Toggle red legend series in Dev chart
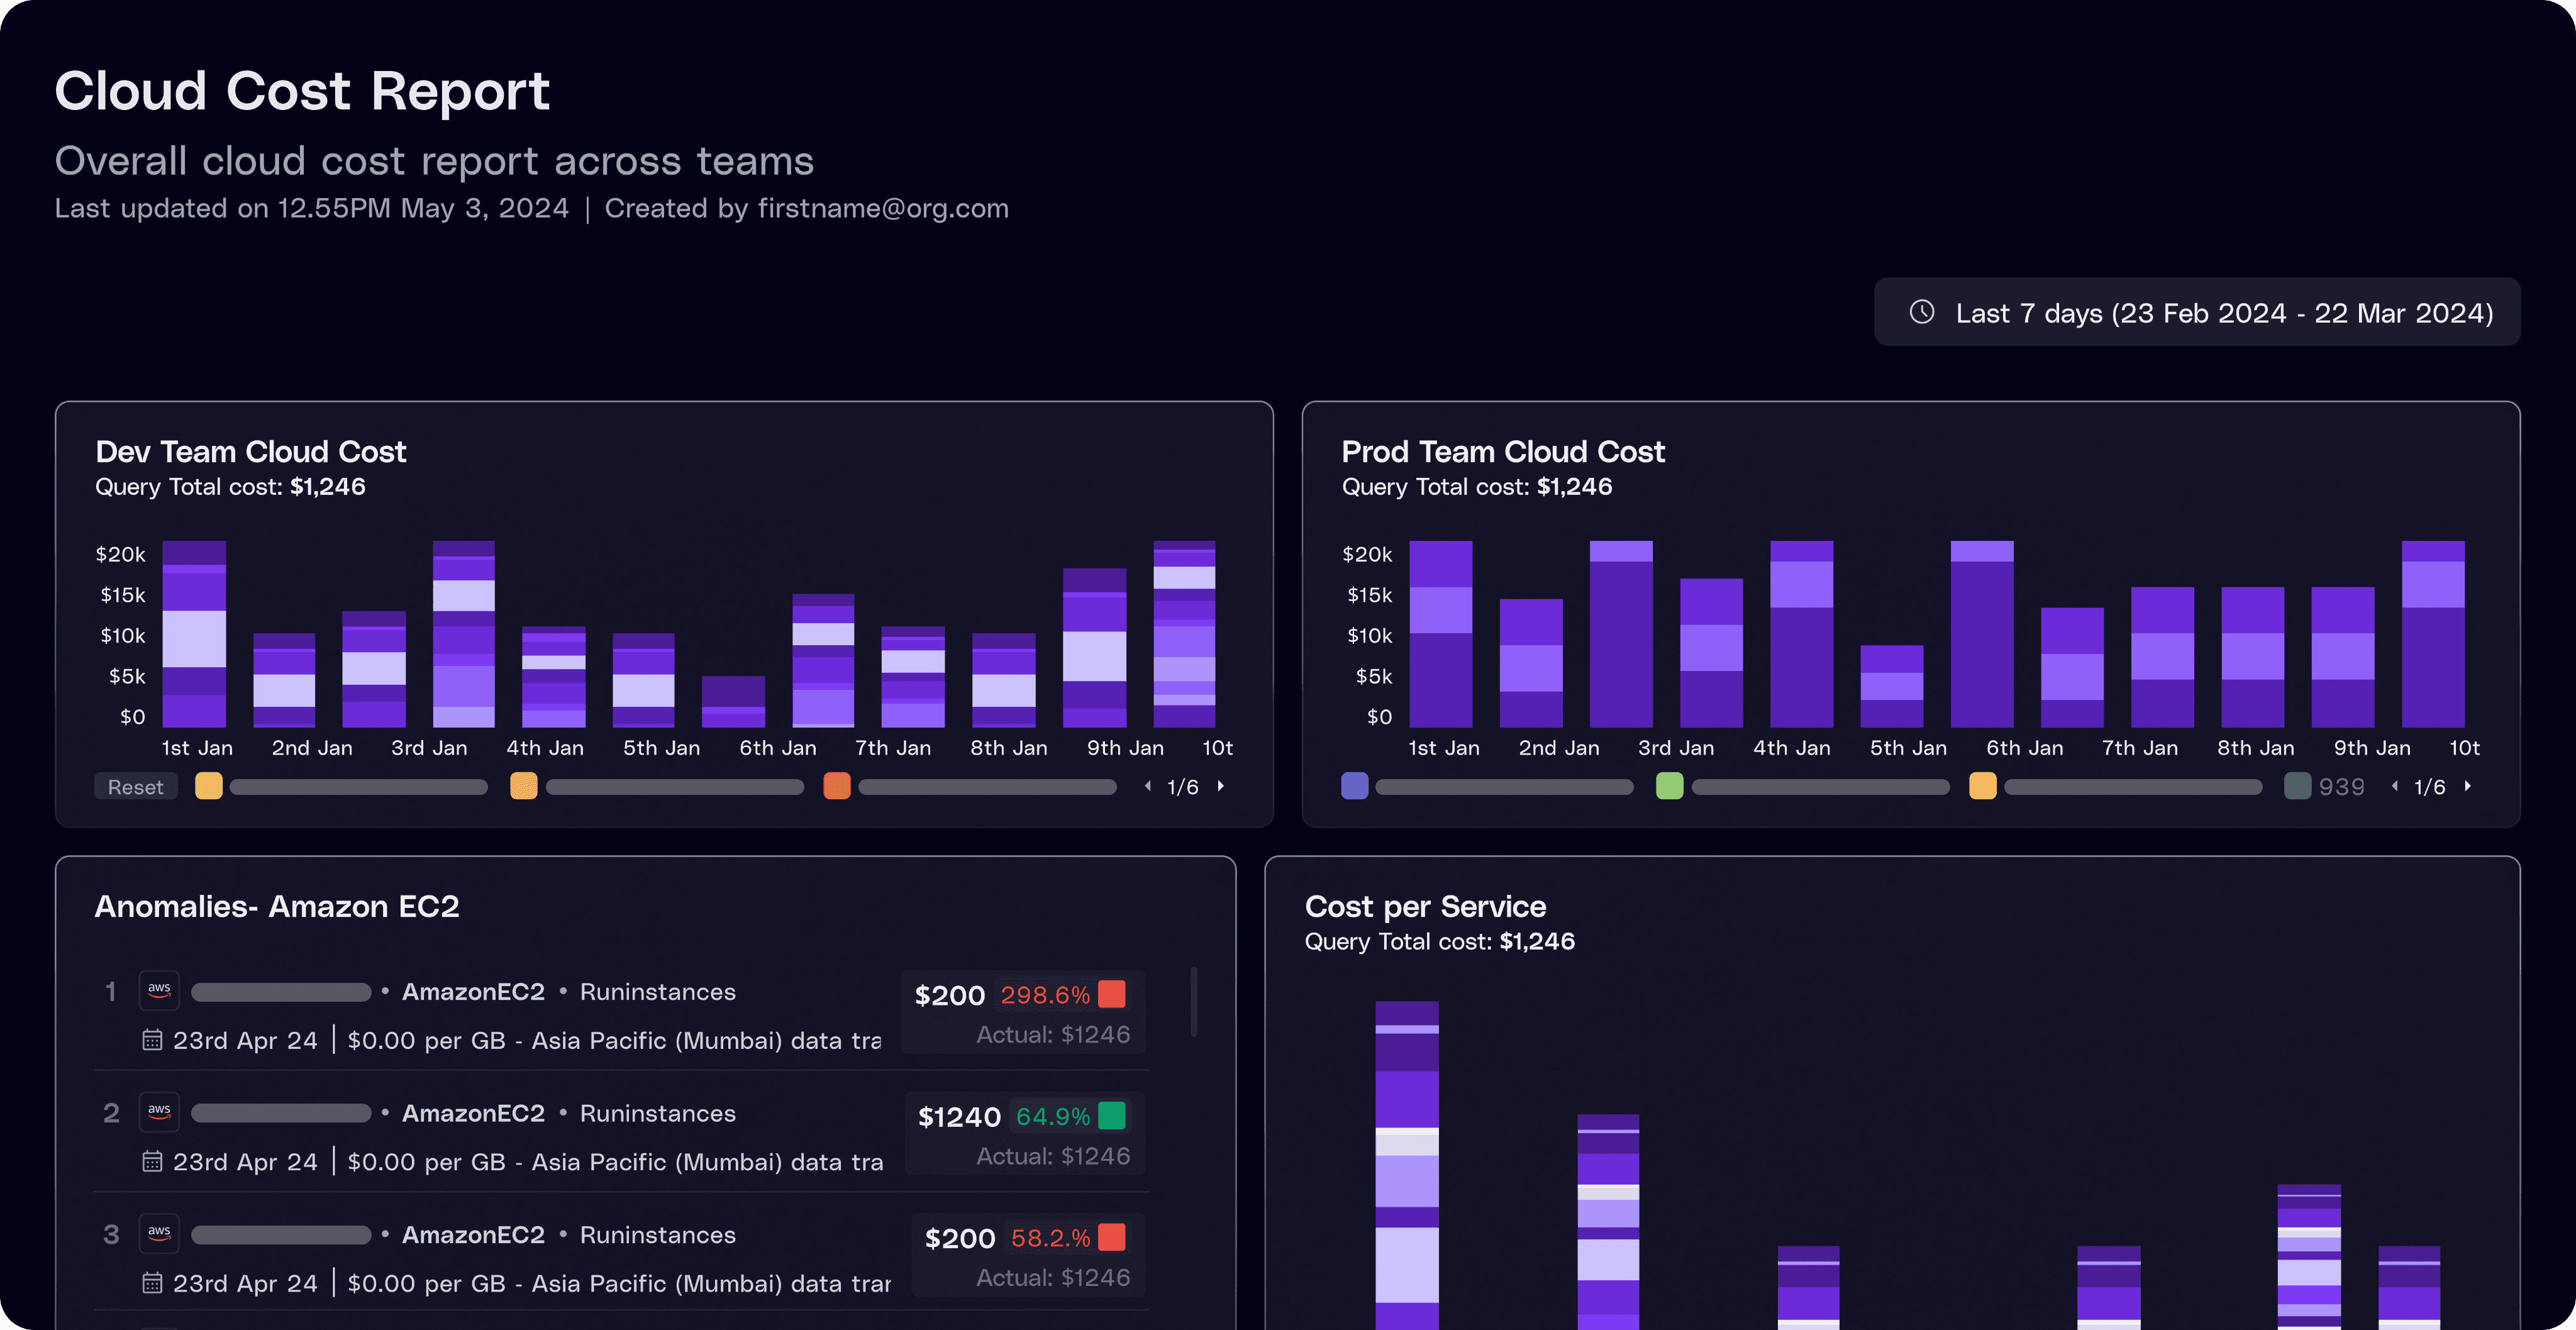 (x=836, y=786)
